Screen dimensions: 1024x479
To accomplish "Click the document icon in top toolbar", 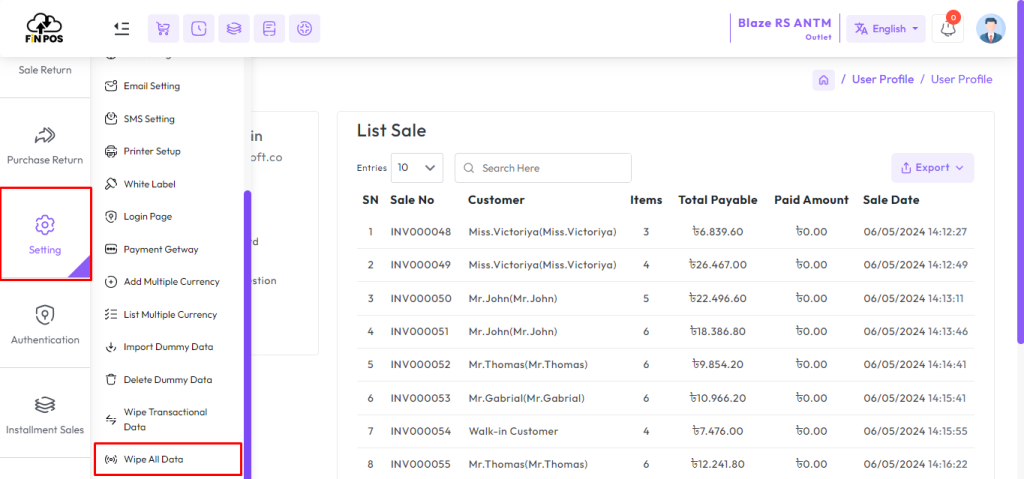I will (x=269, y=29).
